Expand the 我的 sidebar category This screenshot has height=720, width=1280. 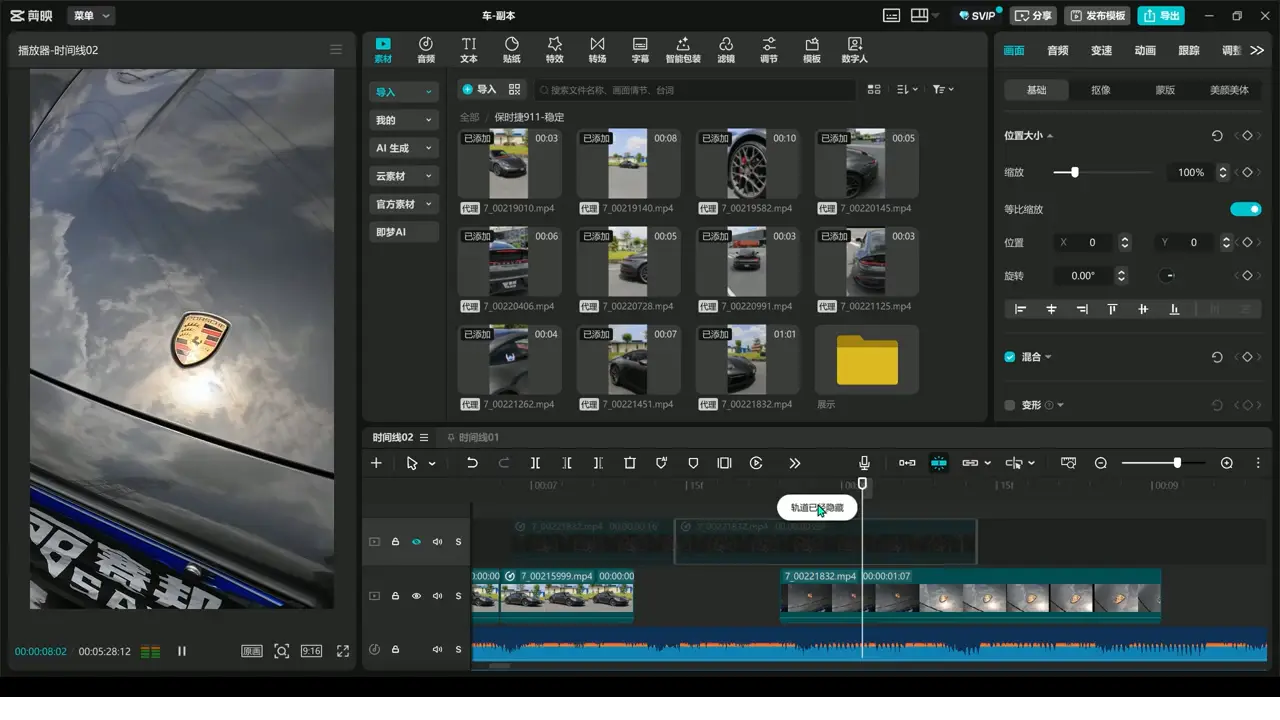[404, 120]
